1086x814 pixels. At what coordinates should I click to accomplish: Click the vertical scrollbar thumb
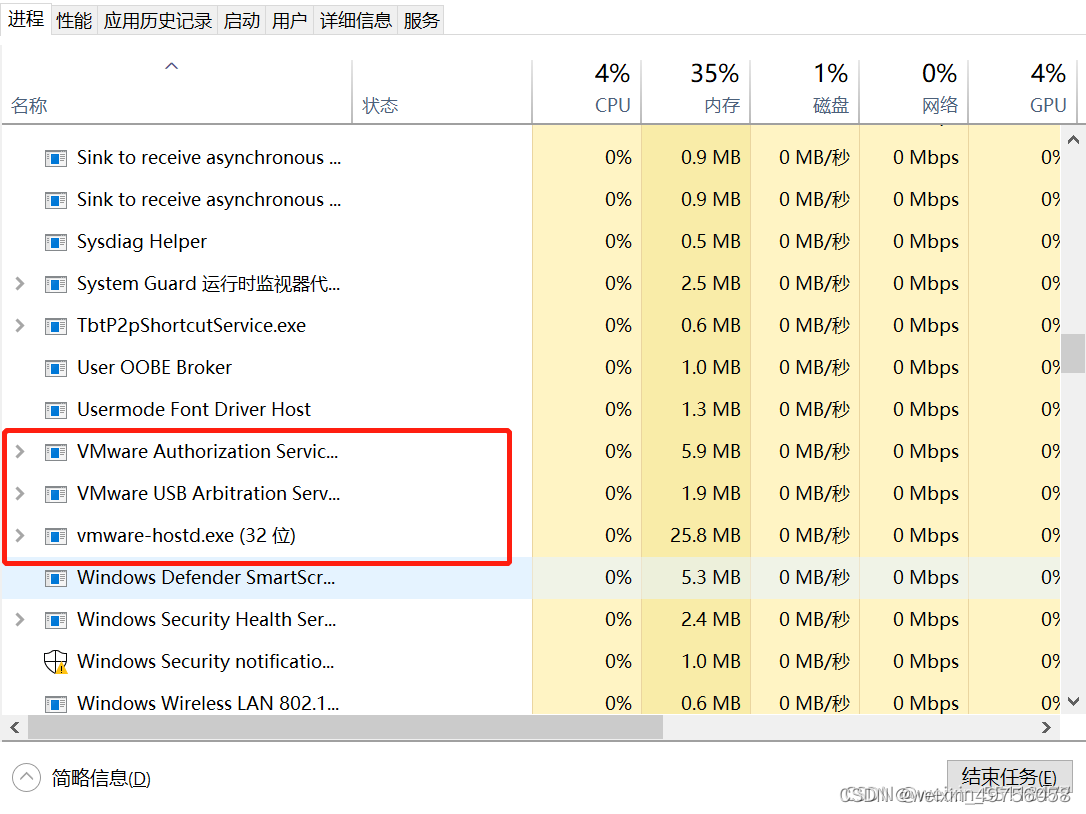tap(1074, 353)
